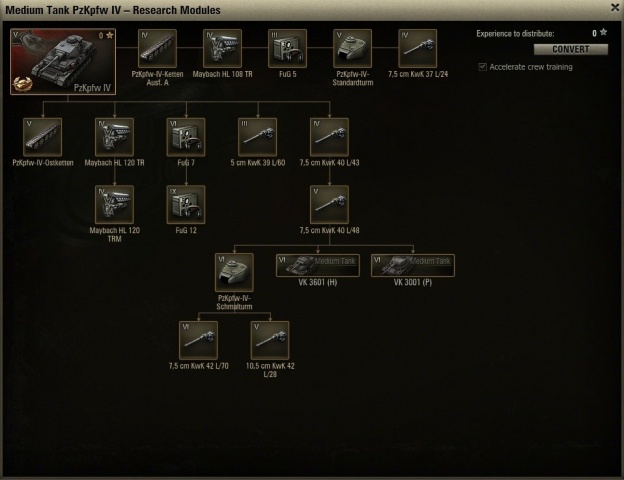Select Maybach HL 120 TR engine
The image size is (624, 480).
click(114, 137)
